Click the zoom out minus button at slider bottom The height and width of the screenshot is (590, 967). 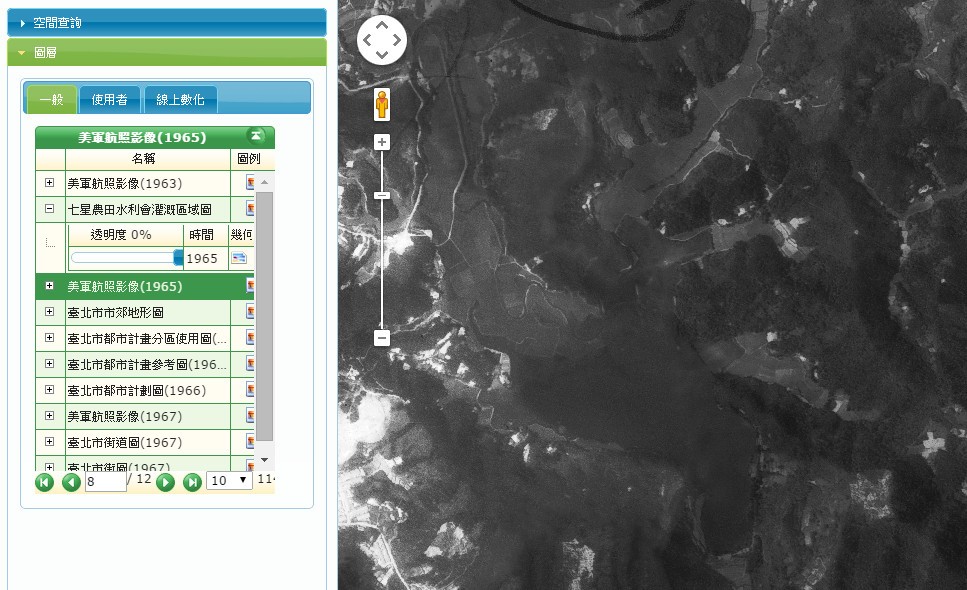pos(381,338)
